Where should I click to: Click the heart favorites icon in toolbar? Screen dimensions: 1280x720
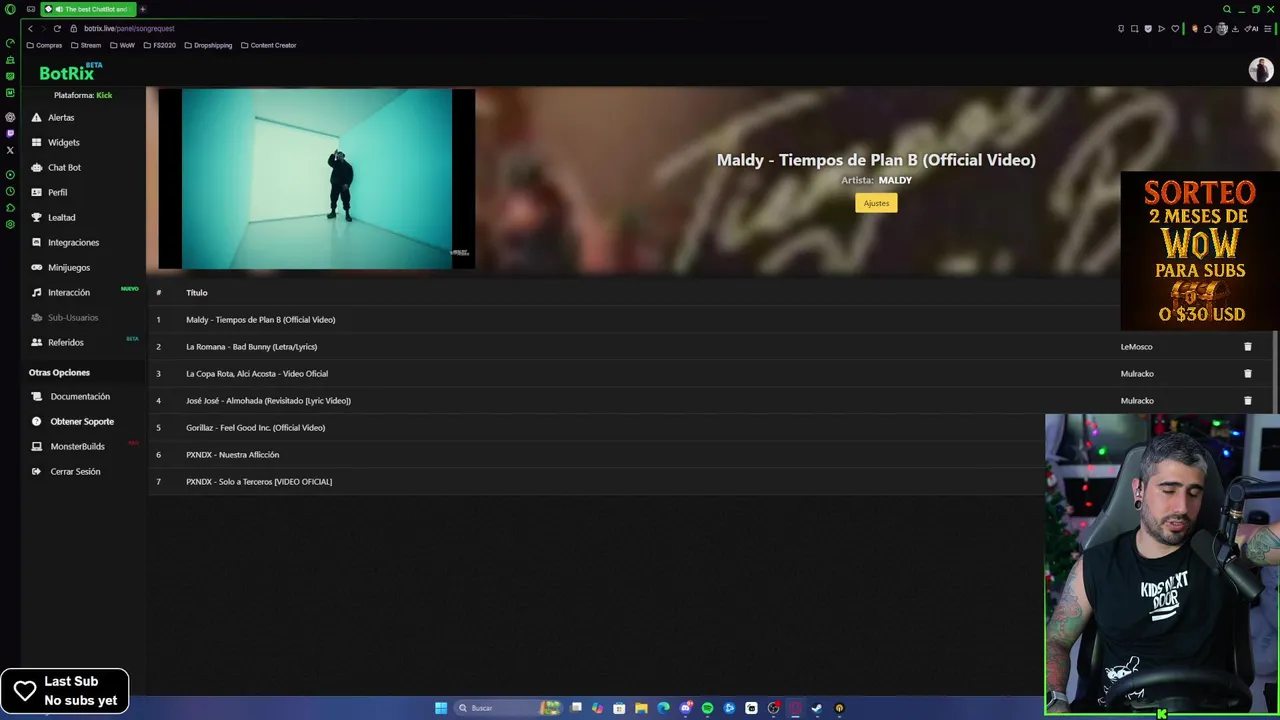(x=1175, y=28)
